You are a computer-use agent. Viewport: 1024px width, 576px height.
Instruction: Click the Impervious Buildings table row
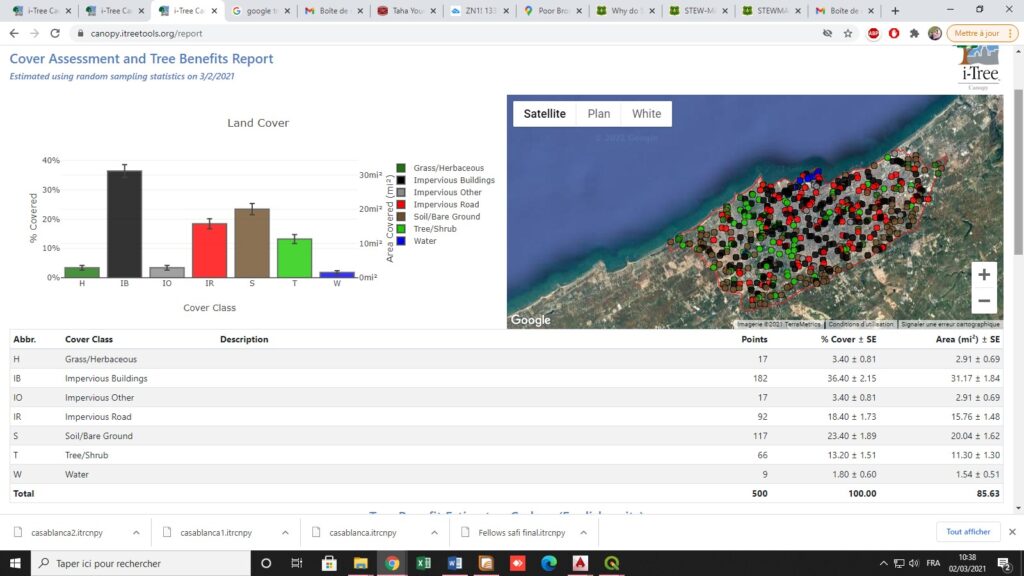point(506,378)
